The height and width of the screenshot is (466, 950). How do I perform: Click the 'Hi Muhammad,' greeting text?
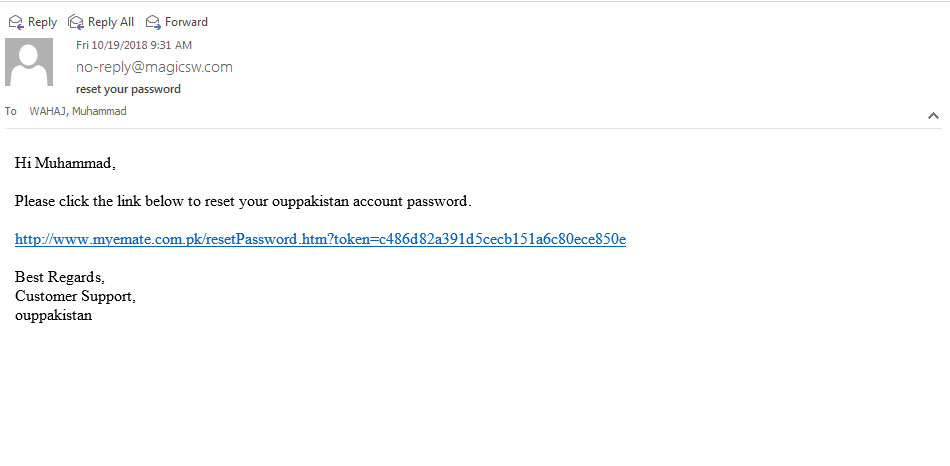[65, 164]
